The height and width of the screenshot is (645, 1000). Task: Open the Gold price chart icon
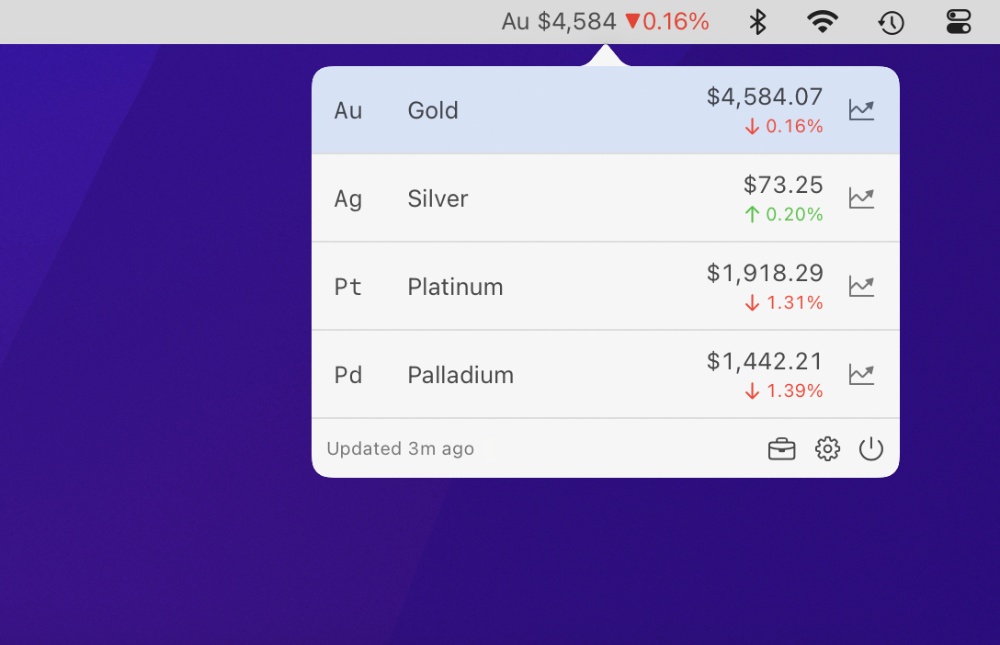click(x=861, y=110)
